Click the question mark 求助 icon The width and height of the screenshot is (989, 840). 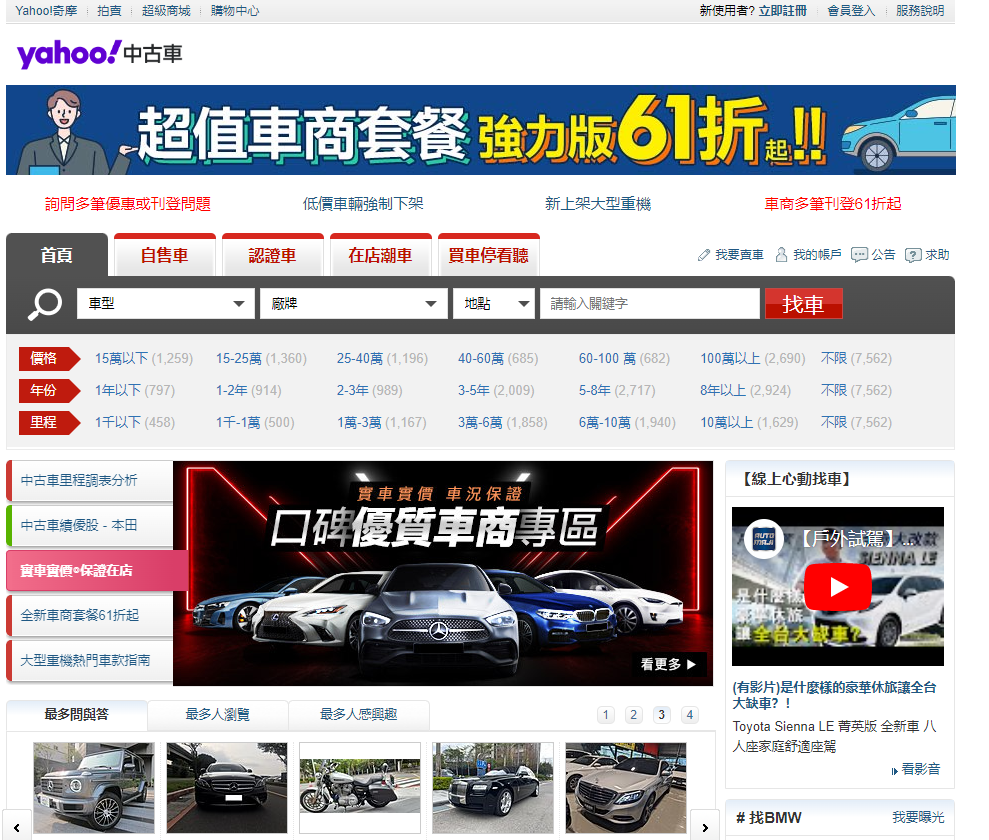click(912, 255)
